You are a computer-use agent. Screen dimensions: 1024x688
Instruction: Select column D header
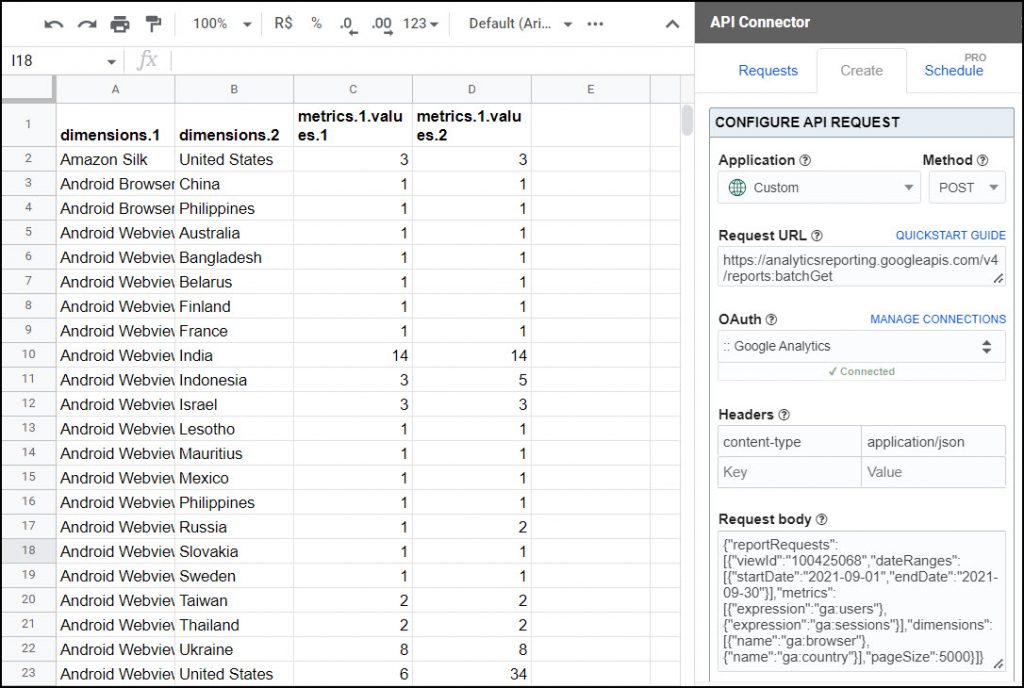point(472,89)
